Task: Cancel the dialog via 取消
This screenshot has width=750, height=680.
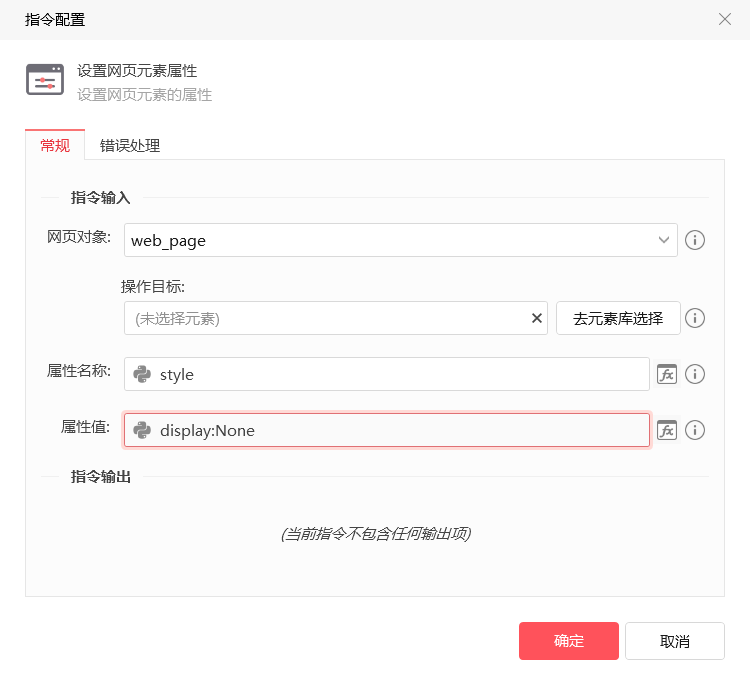Action: pos(675,641)
